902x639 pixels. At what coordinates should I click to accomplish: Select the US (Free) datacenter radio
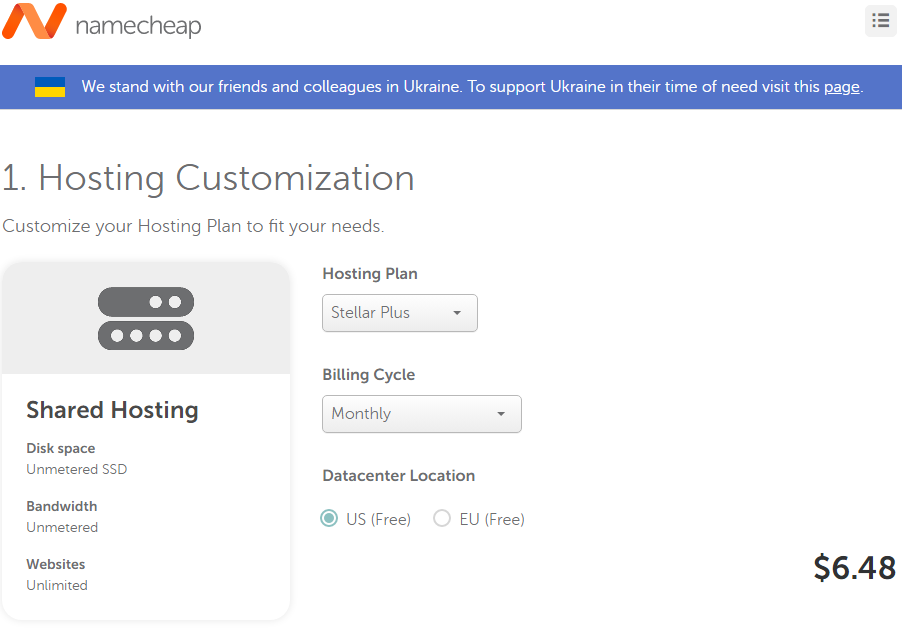coord(329,518)
